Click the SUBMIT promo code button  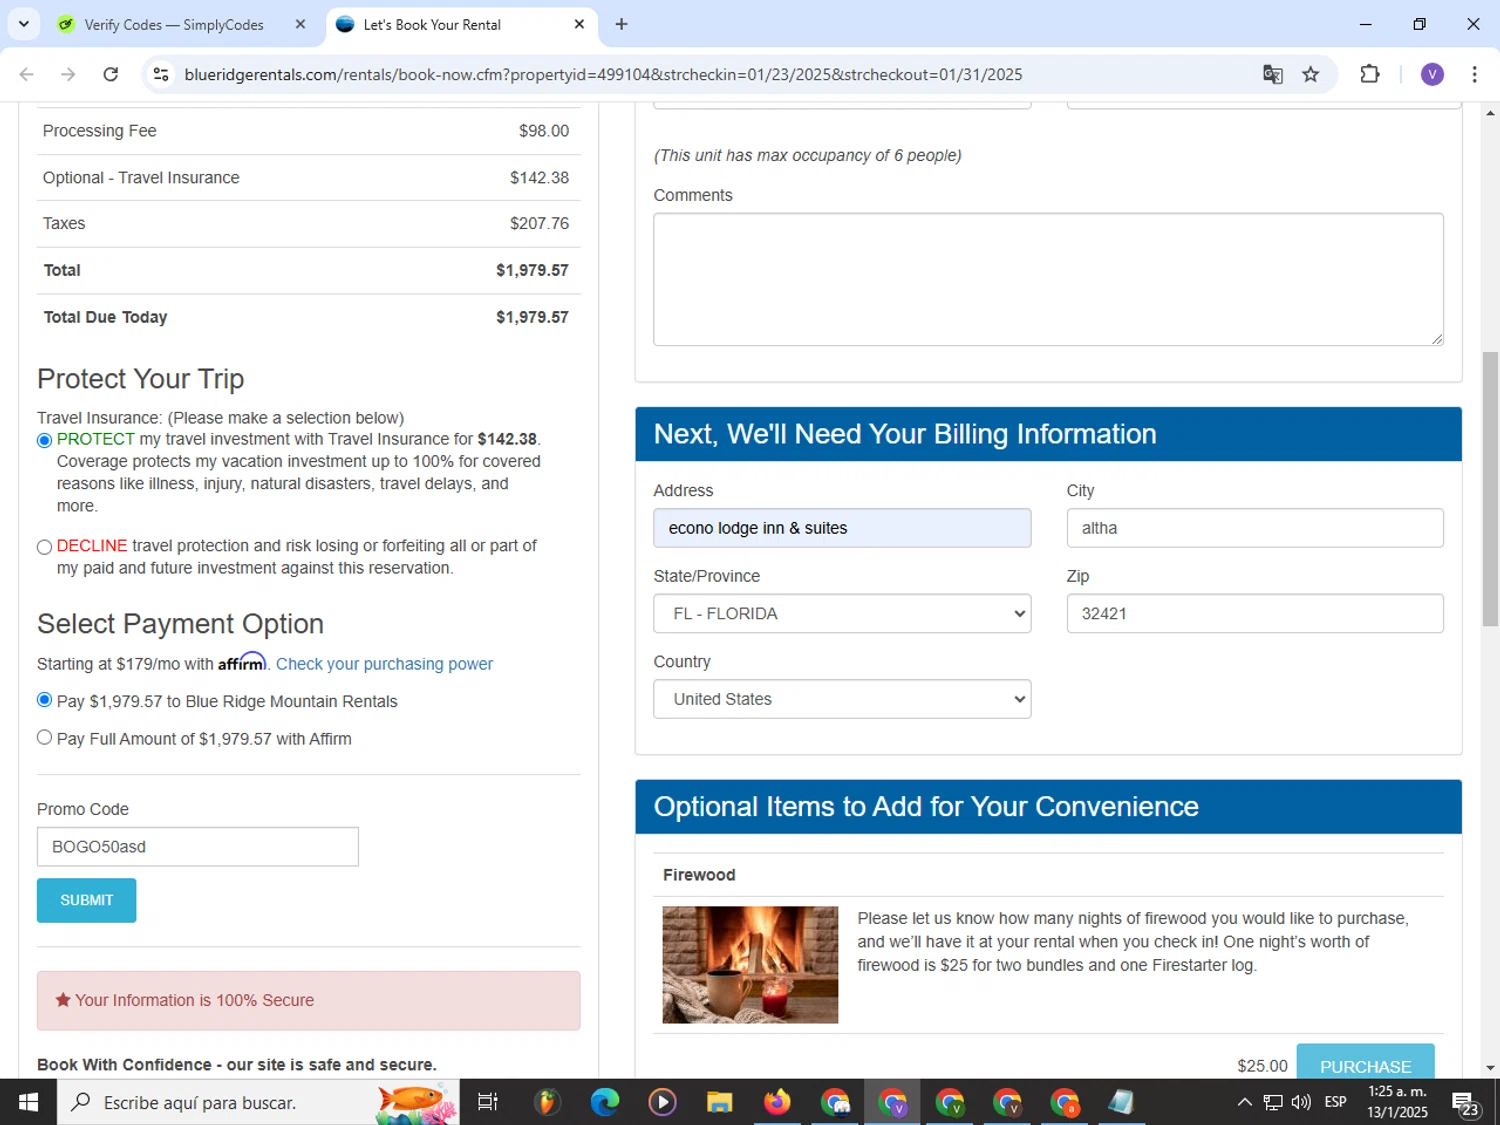pyautogui.click(x=87, y=900)
